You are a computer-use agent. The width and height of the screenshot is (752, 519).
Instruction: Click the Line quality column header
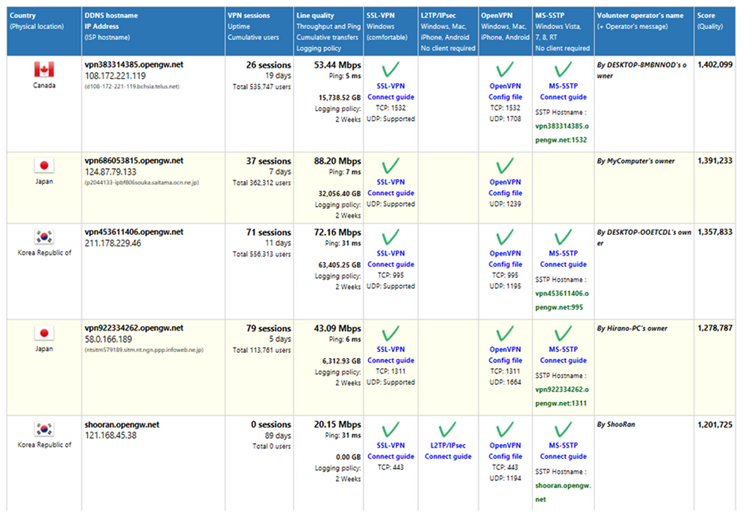[328, 31]
